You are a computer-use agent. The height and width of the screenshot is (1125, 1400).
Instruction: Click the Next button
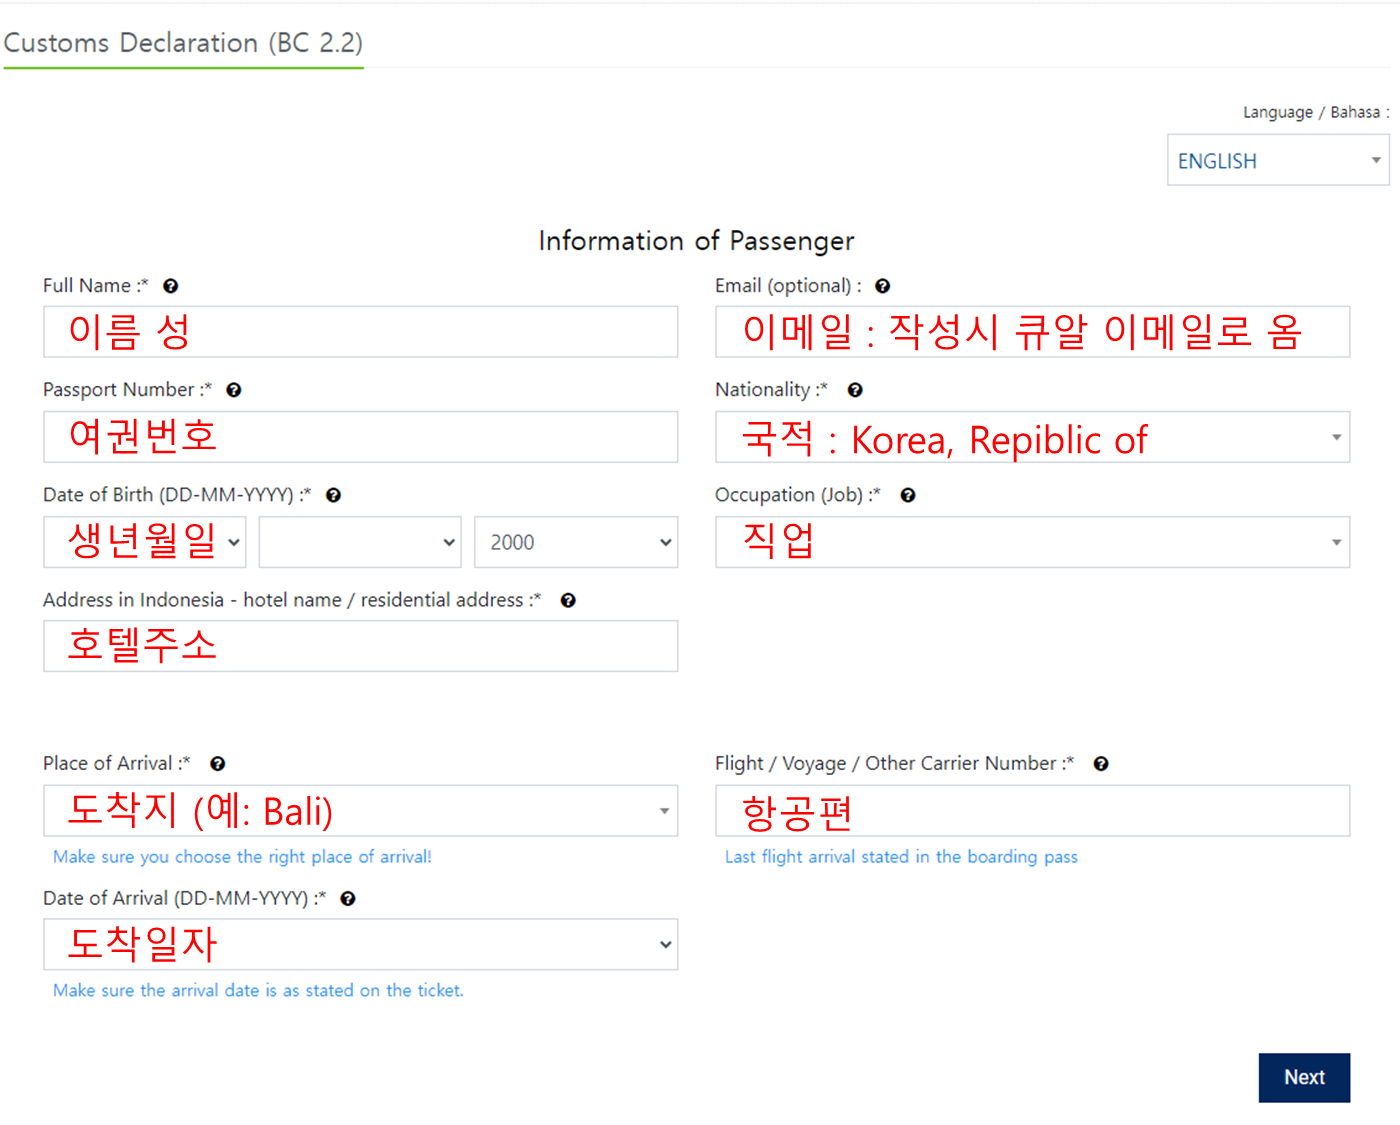point(1304,1078)
